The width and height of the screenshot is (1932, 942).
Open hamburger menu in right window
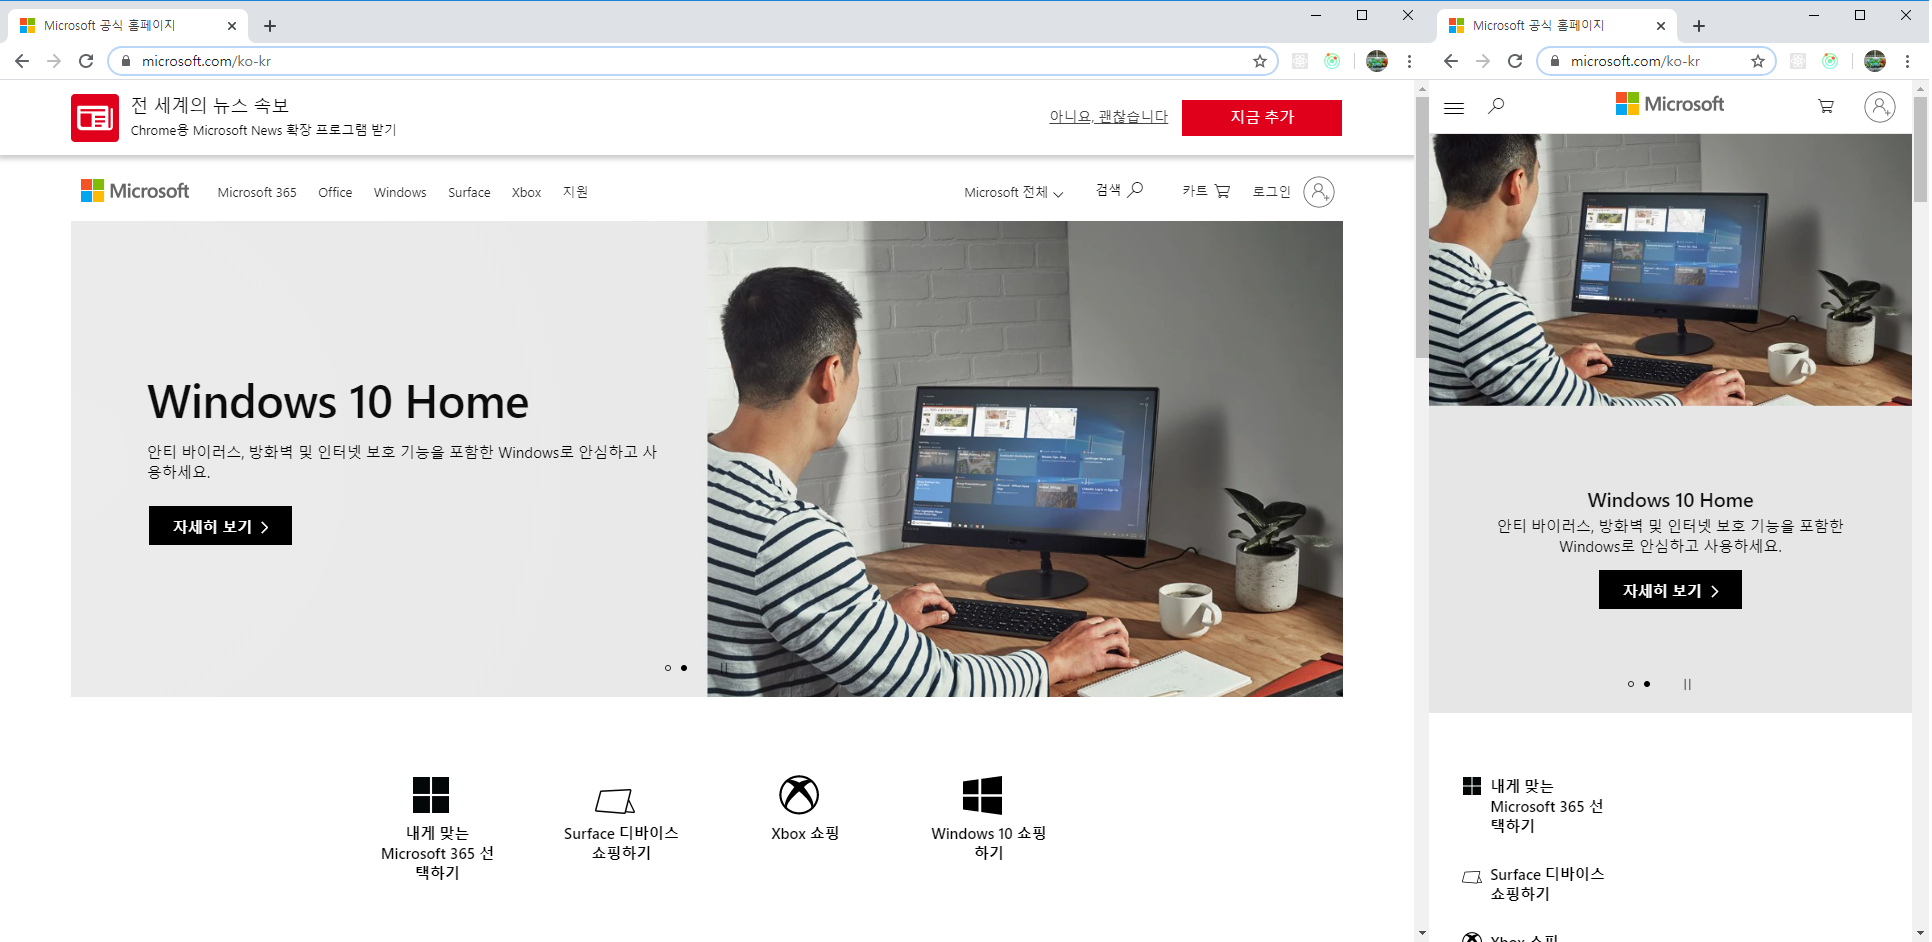(1454, 108)
